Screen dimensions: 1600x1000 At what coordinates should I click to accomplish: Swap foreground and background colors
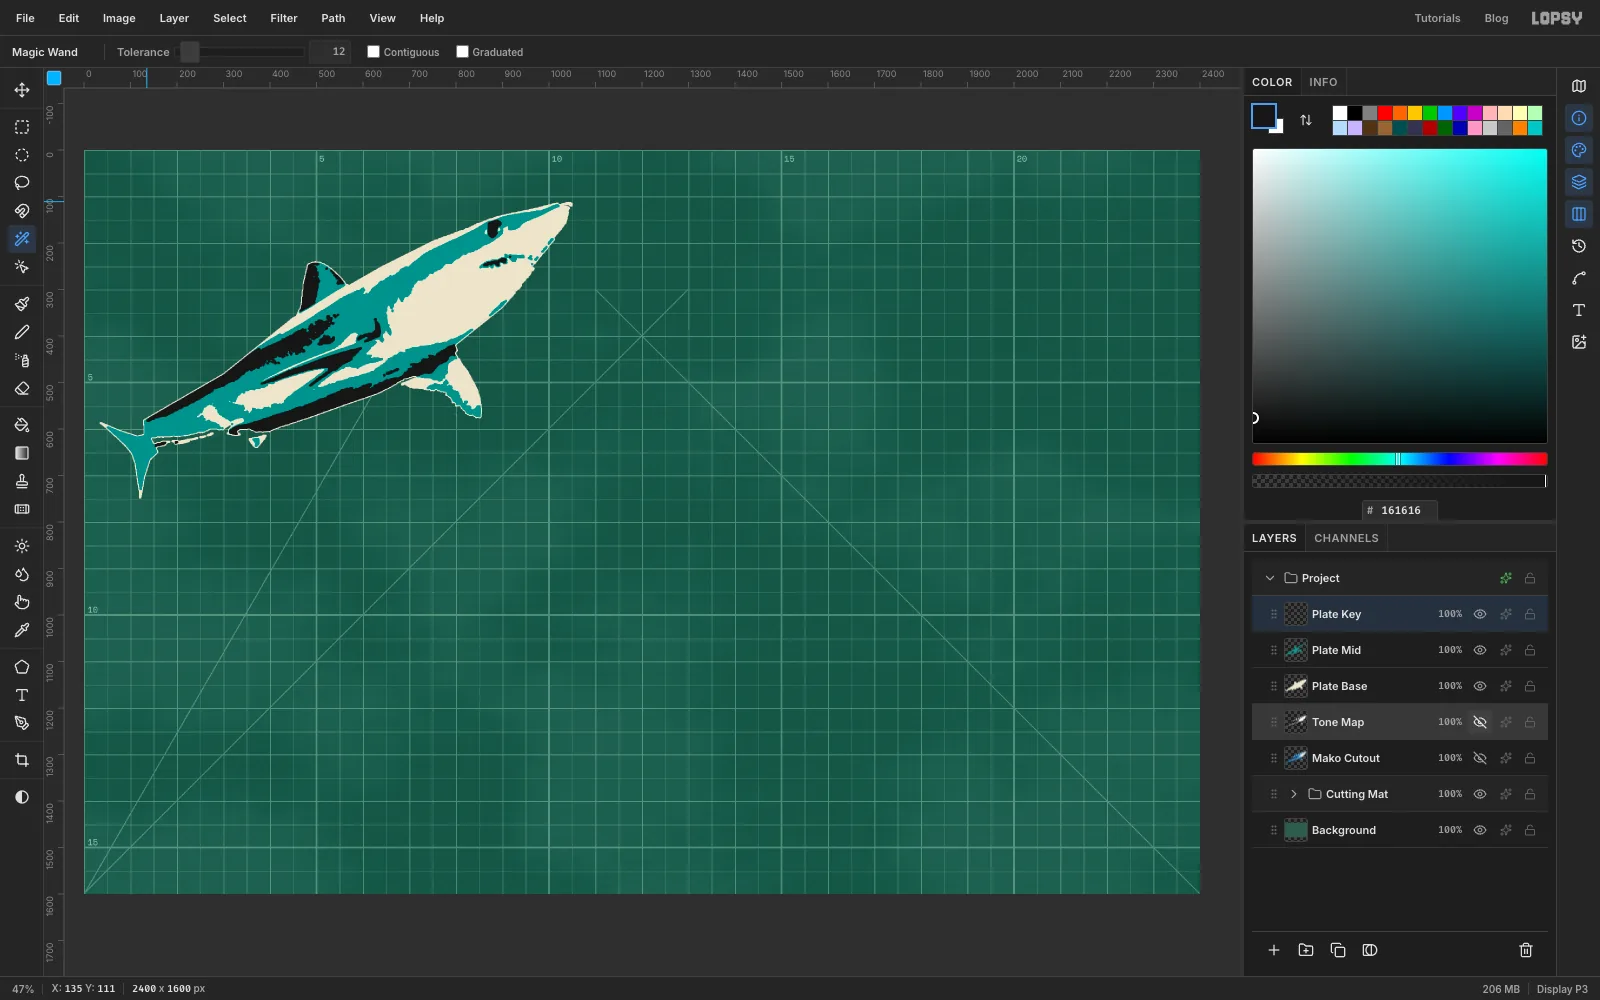(x=1306, y=120)
